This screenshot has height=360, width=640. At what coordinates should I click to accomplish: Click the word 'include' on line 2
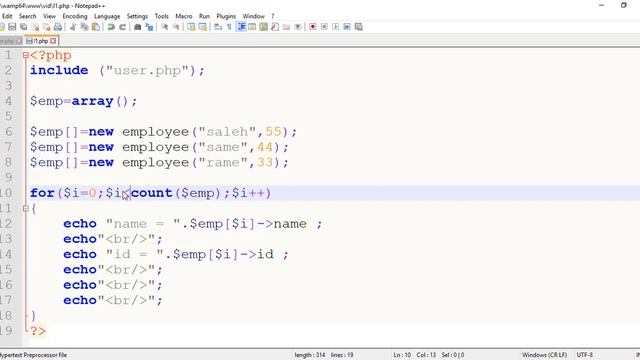click(59, 70)
